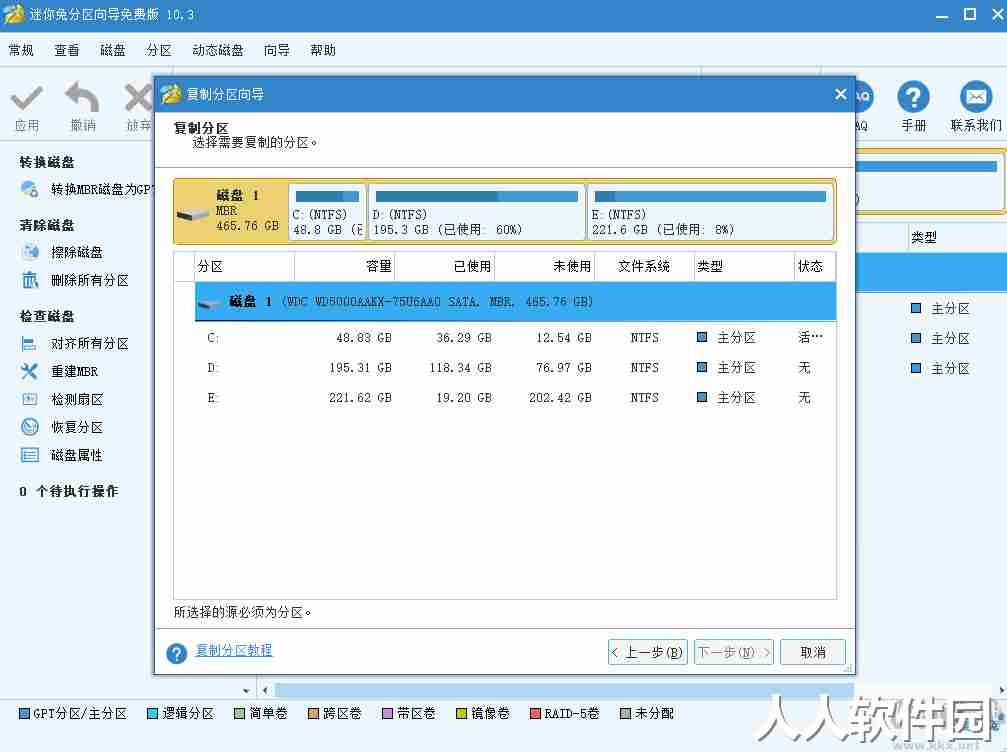Select E: (NTFS) 221.6 GB block in disk map
Screen dimensions: 1007x752
(710, 212)
